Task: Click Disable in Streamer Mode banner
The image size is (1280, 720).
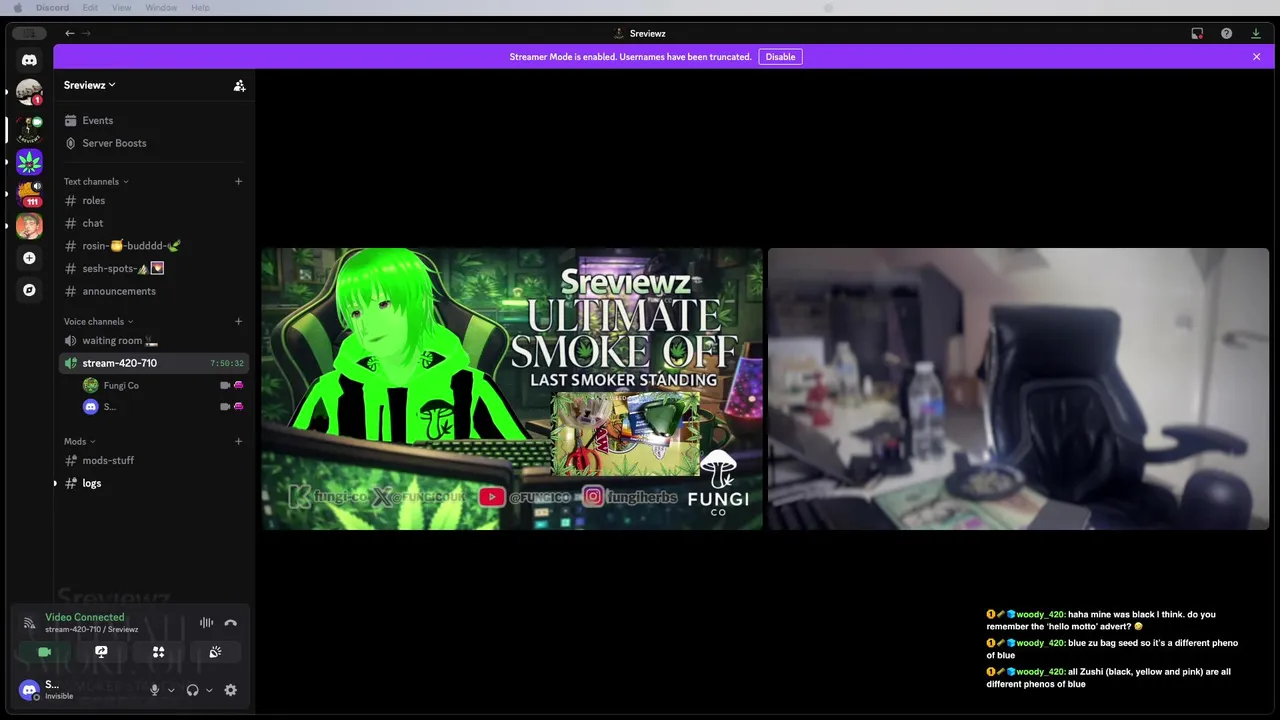Action: click(x=780, y=57)
